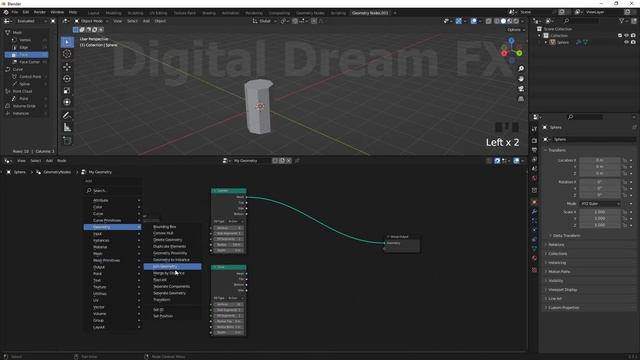640x360 pixels.
Task: Switch to the Shading workspace tab
Action: click(209, 13)
